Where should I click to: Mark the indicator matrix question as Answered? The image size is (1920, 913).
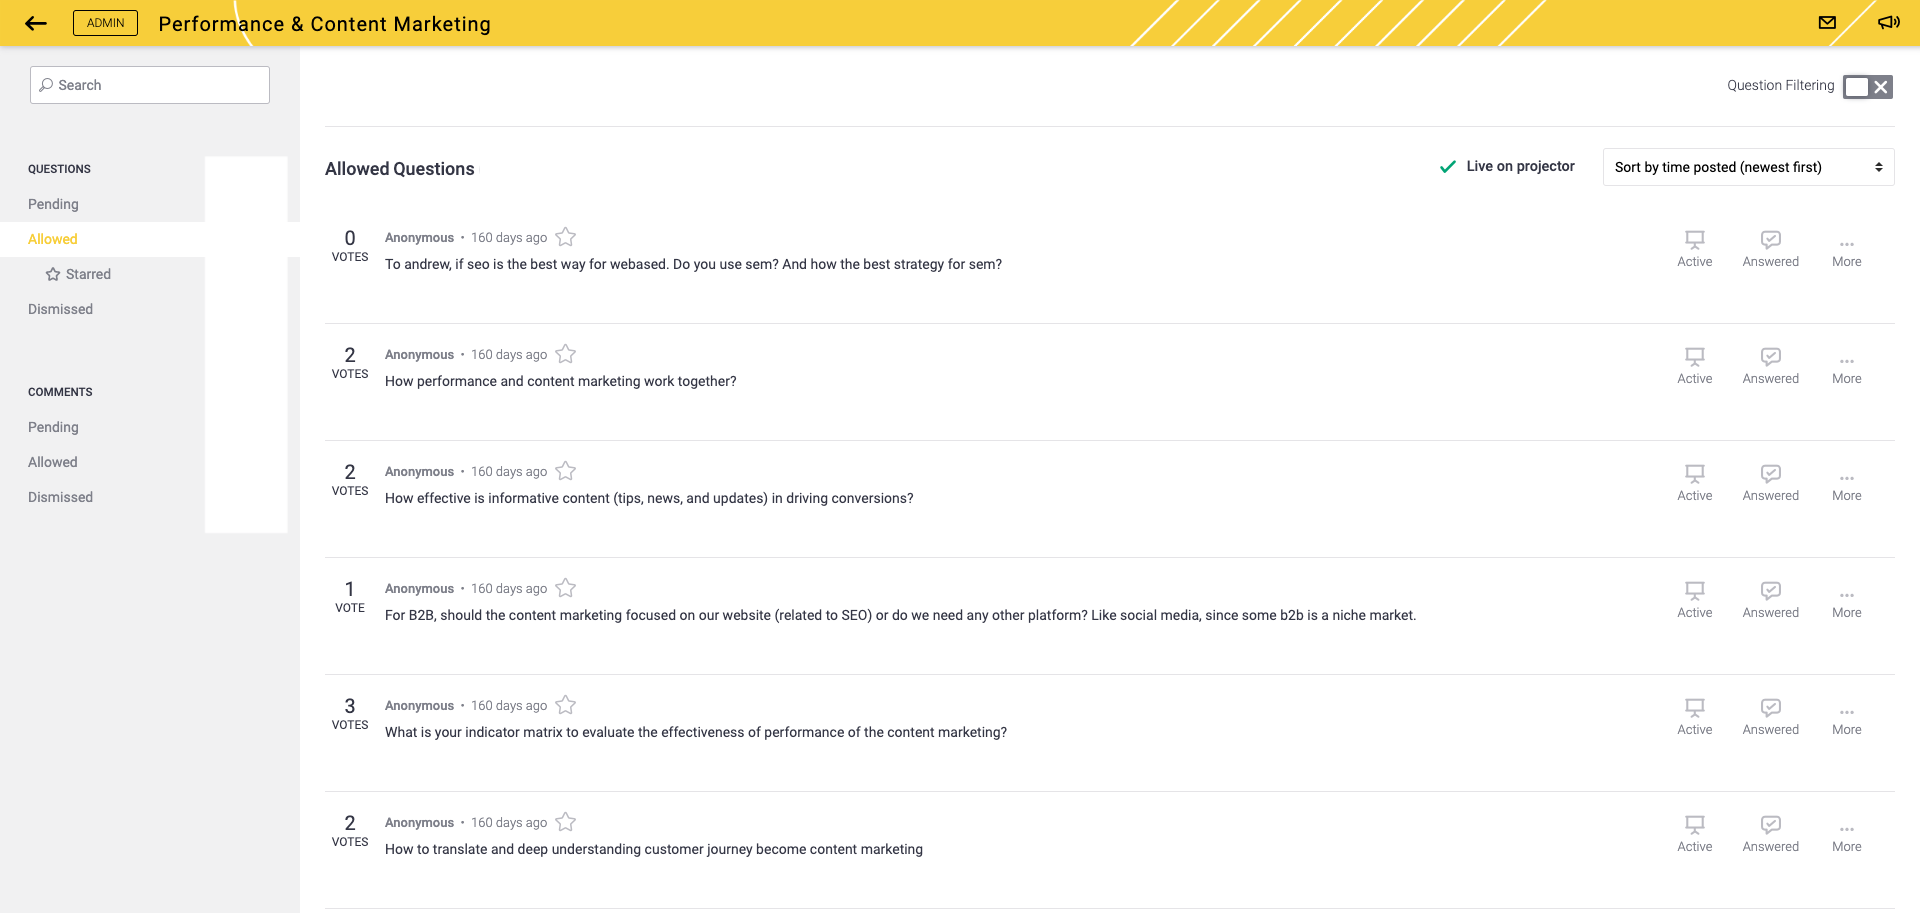tap(1770, 716)
